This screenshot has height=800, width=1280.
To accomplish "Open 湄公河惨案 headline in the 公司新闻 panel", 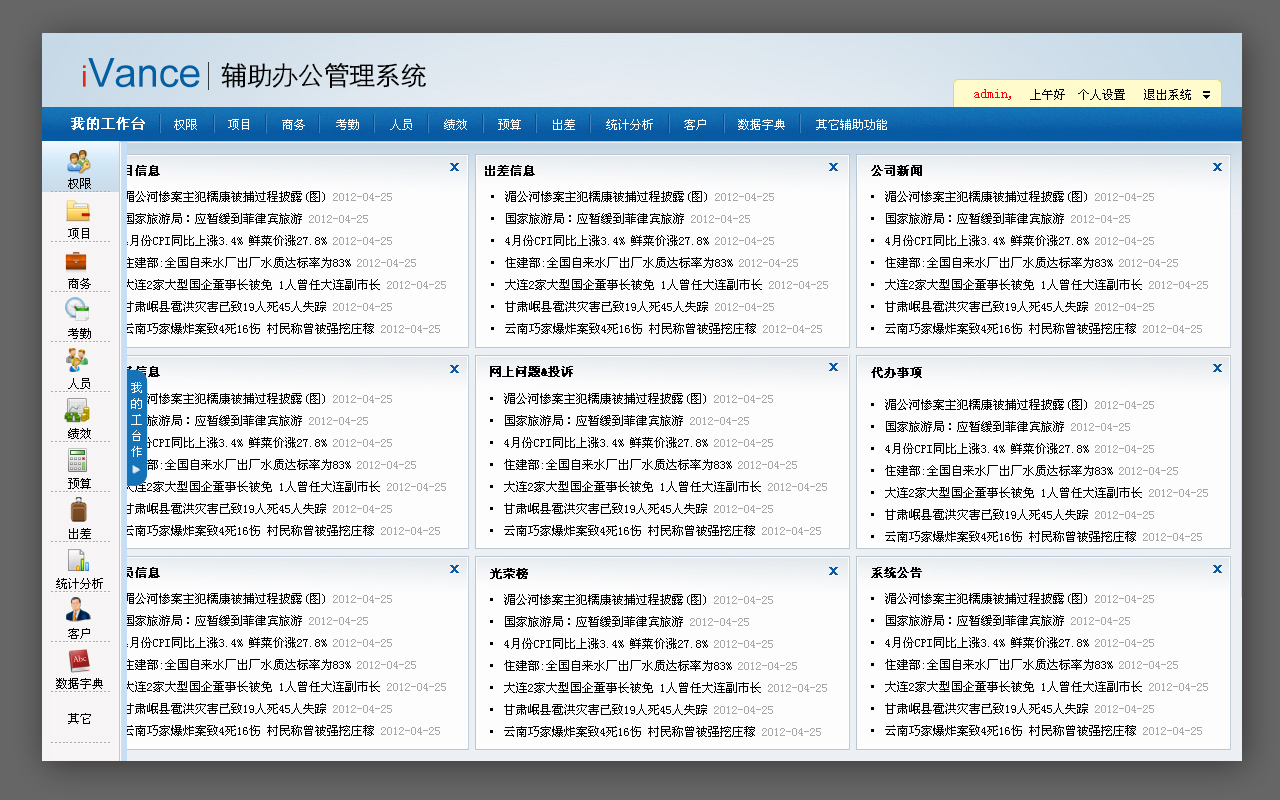I will 986,197.
